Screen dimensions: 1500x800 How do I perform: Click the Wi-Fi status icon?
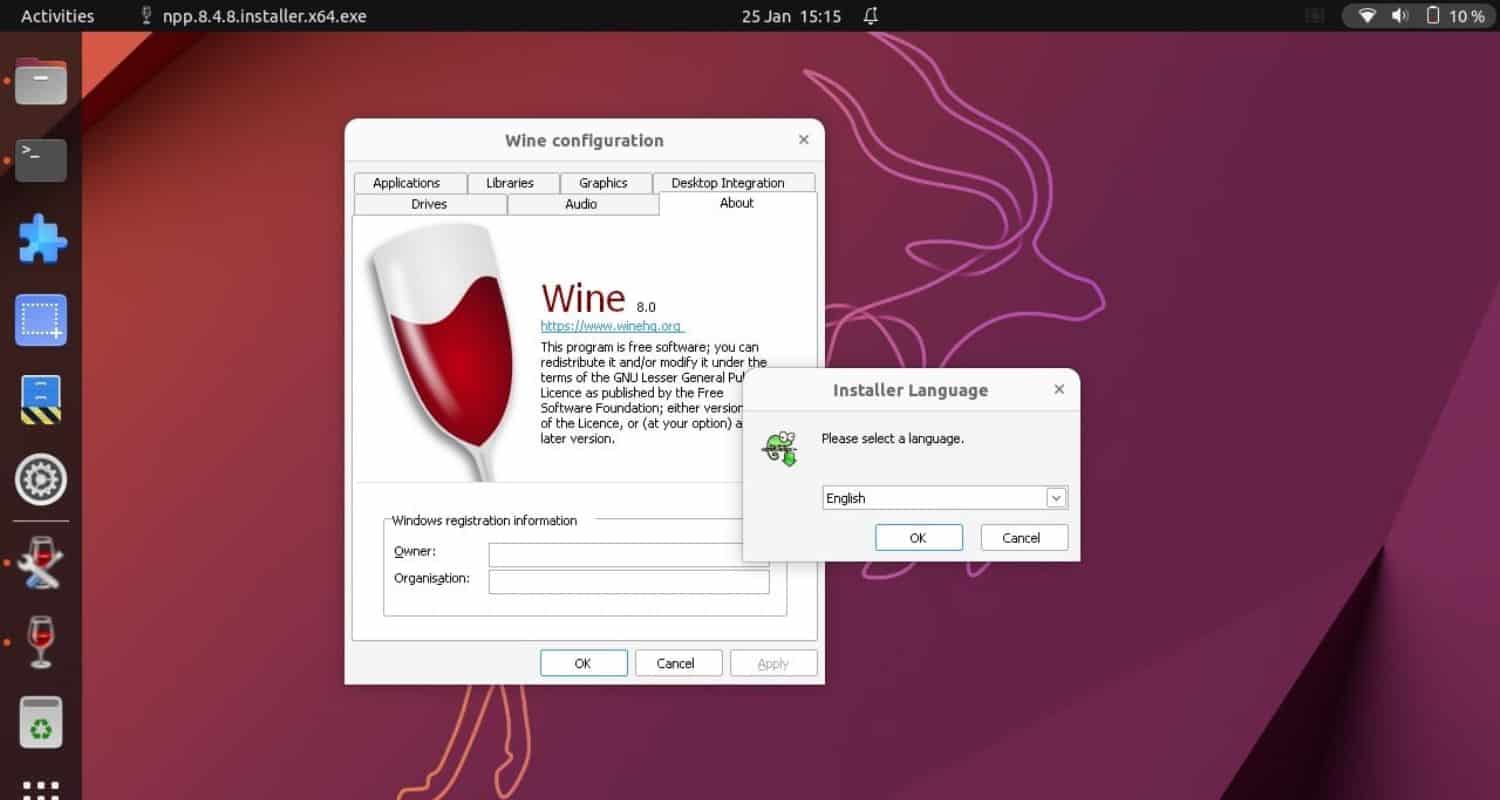(1367, 16)
